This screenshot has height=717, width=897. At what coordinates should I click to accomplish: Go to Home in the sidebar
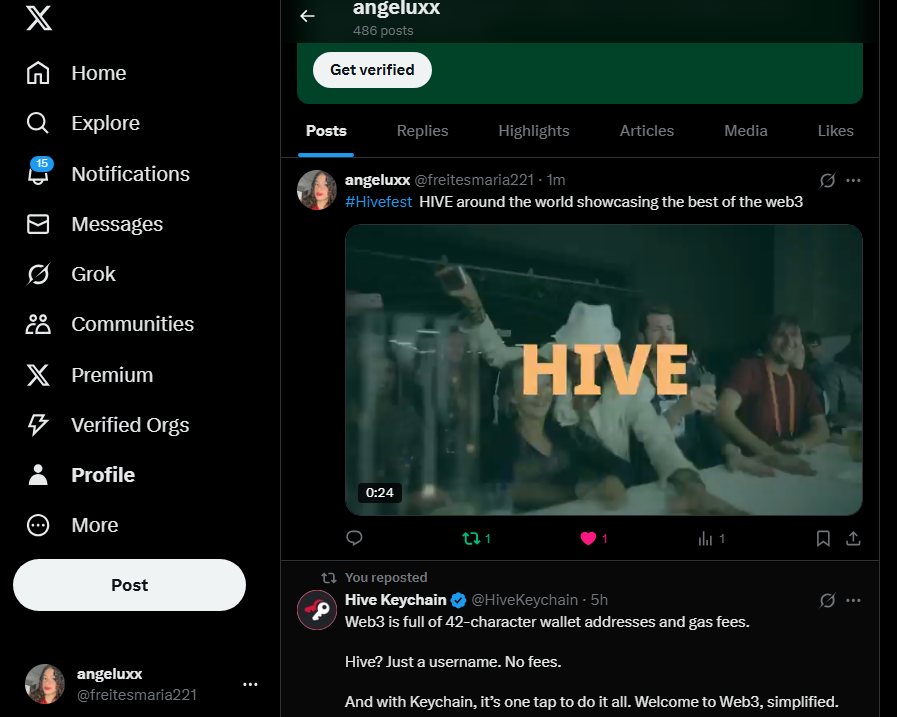pyautogui.click(x=76, y=73)
